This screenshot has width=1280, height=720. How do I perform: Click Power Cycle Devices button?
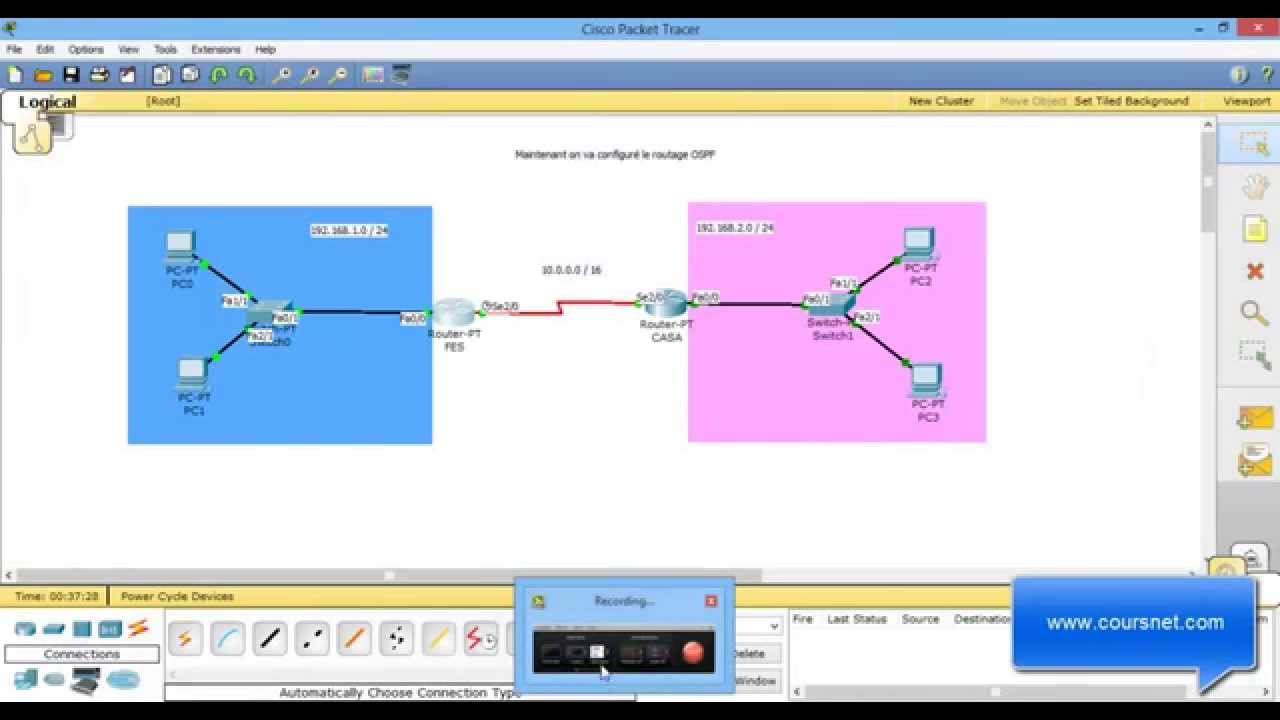(x=177, y=596)
